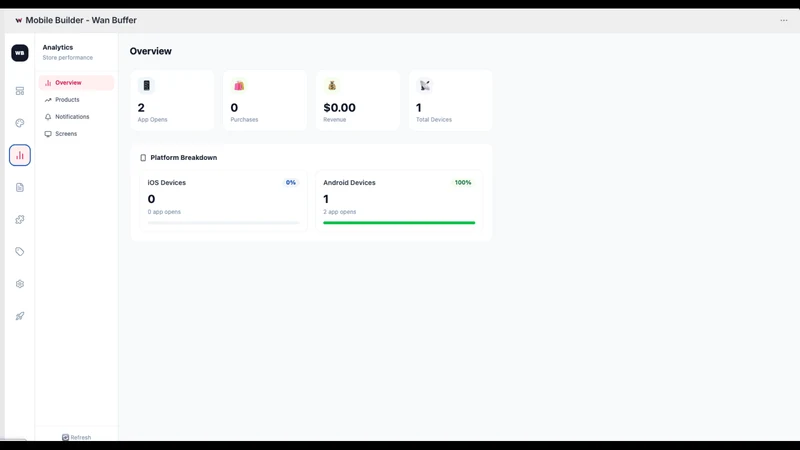Select Overview in Analytics menu
Screen dimensions: 800x450
pyautogui.click(x=76, y=83)
